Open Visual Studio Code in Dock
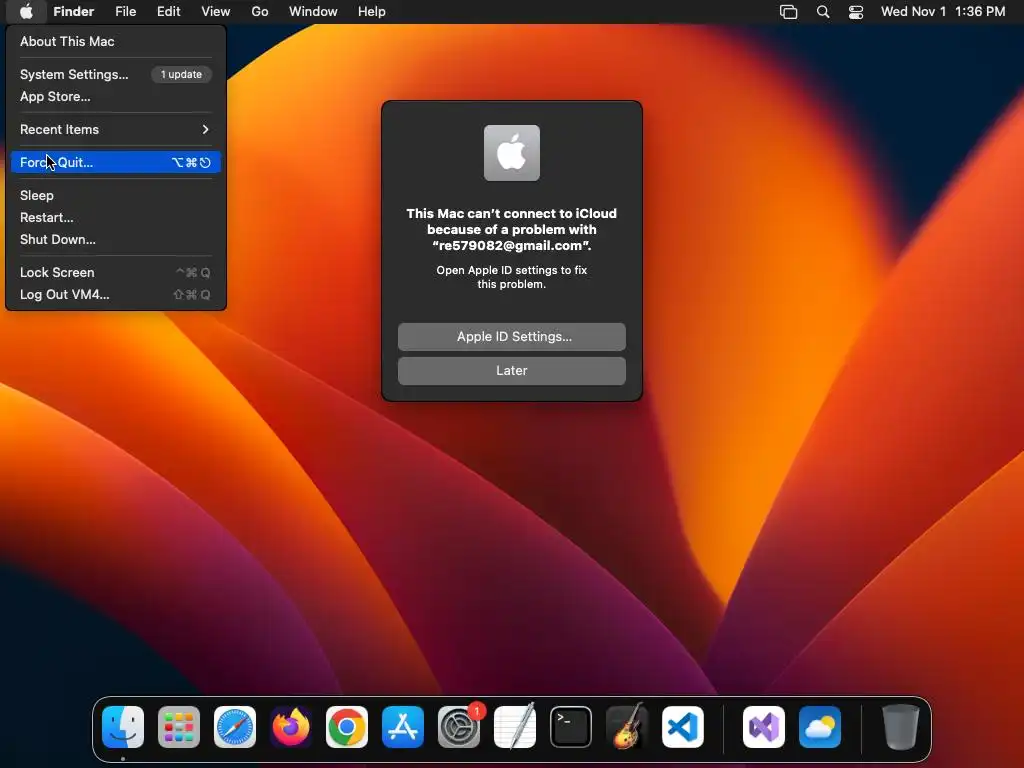Screen dimensions: 1024x768 [683, 727]
